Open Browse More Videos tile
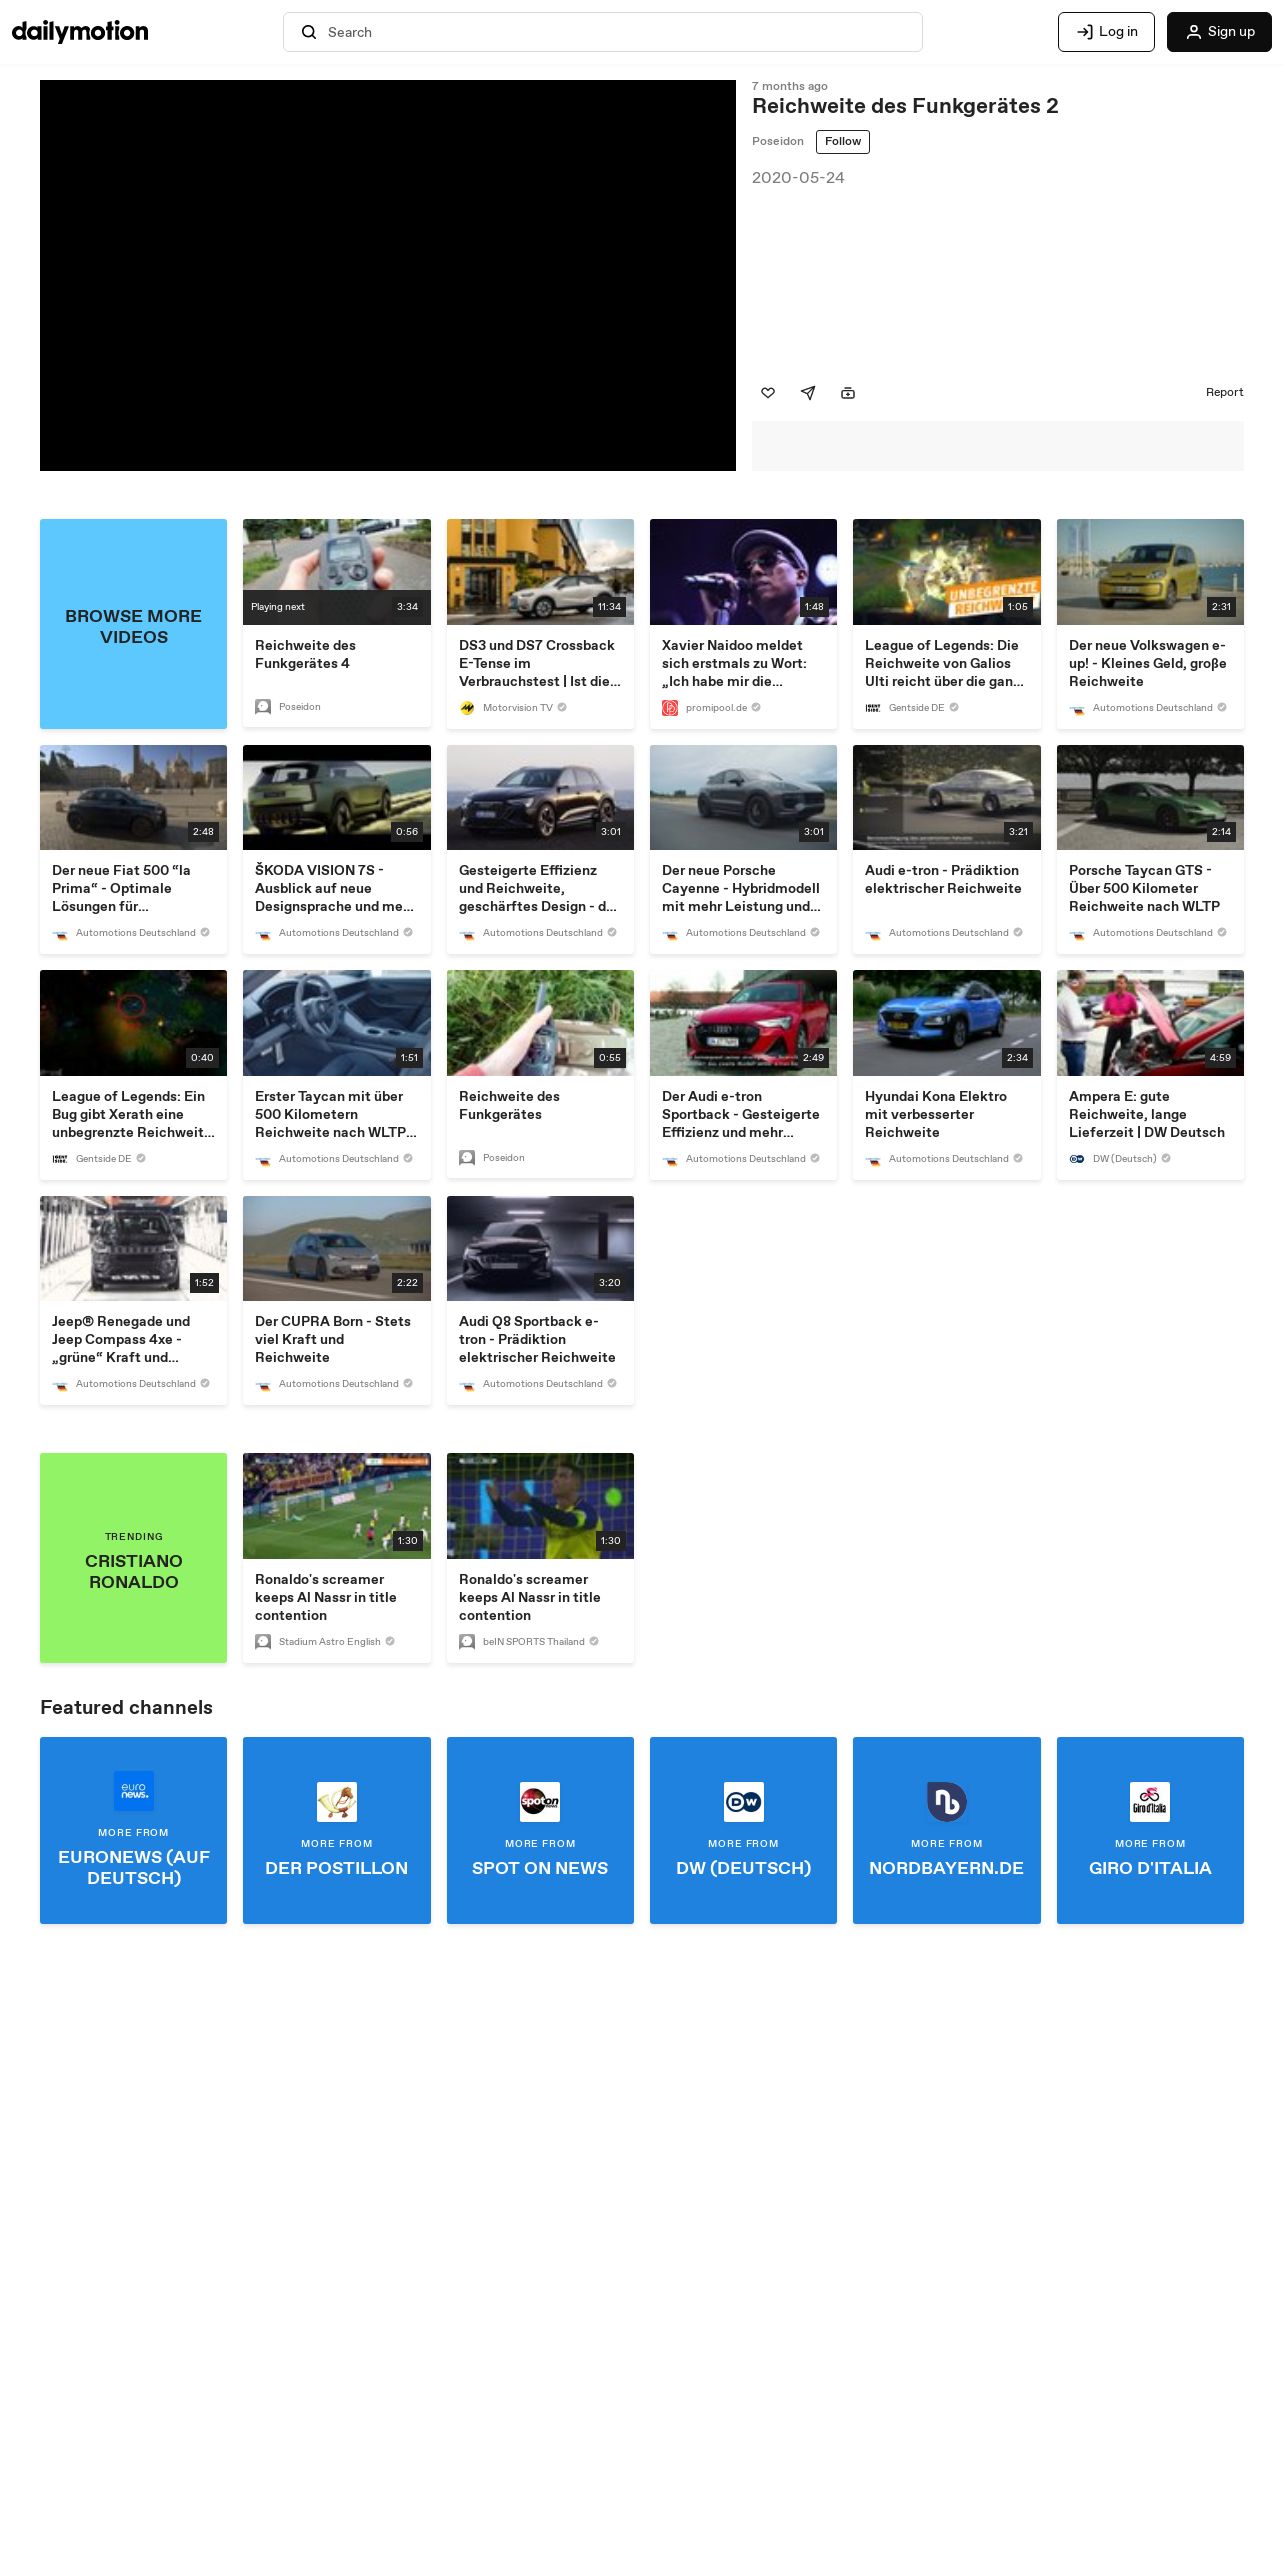Screen dimensions: 1284x2568 coord(134,624)
